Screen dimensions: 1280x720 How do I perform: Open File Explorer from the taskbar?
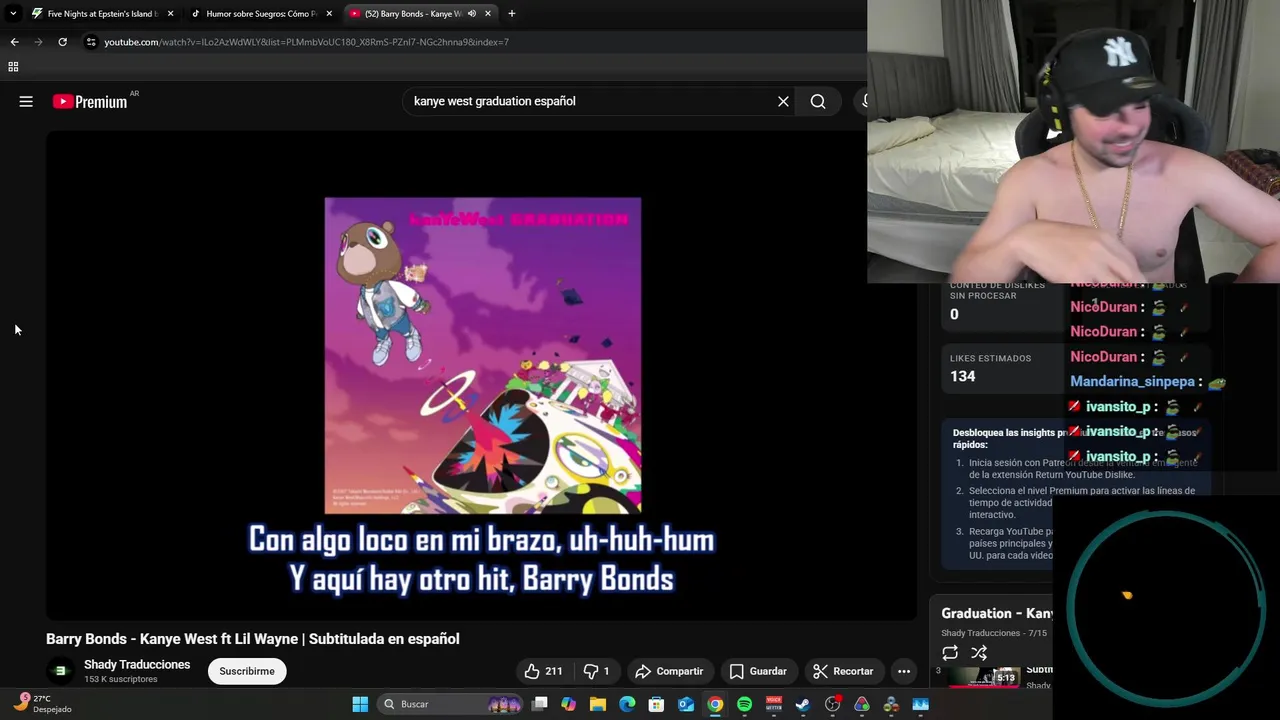598,704
